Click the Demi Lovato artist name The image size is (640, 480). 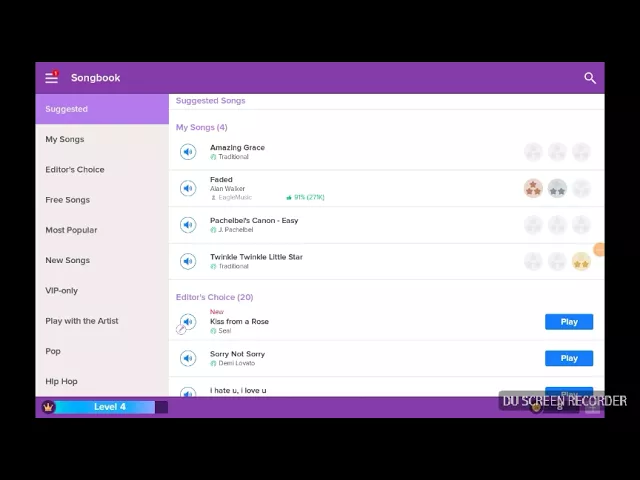pyautogui.click(x=237, y=363)
